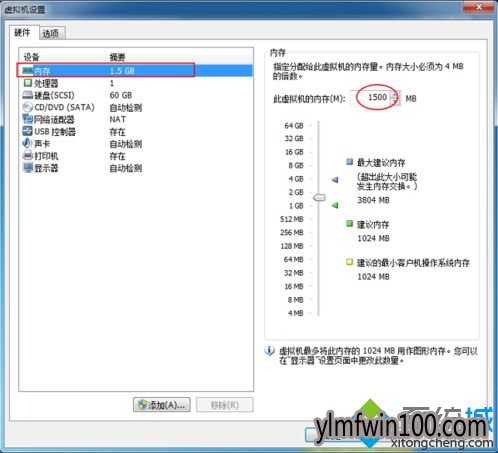The height and width of the screenshot is (453, 498).
Task: Select the 硬盘(SCSI) hard disk icon
Action: (28, 95)
